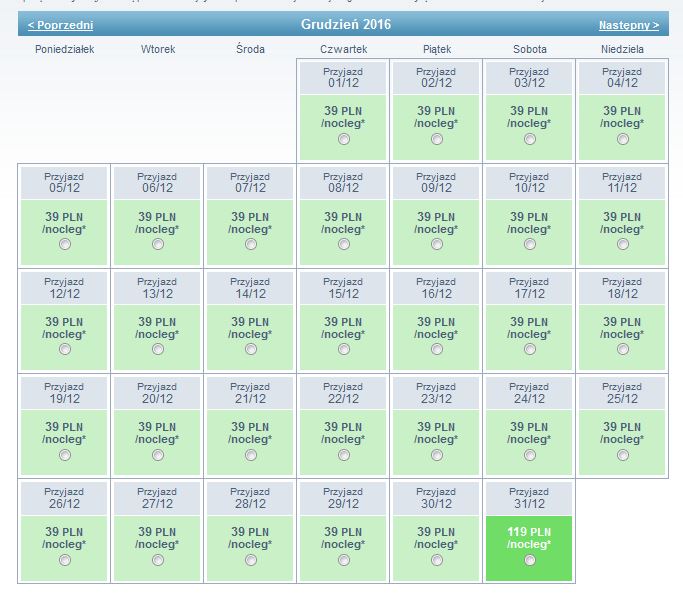This screenshot has width=683, height=593.
Task: Select arrival 26/12 radio button
Action: point(65,560)
